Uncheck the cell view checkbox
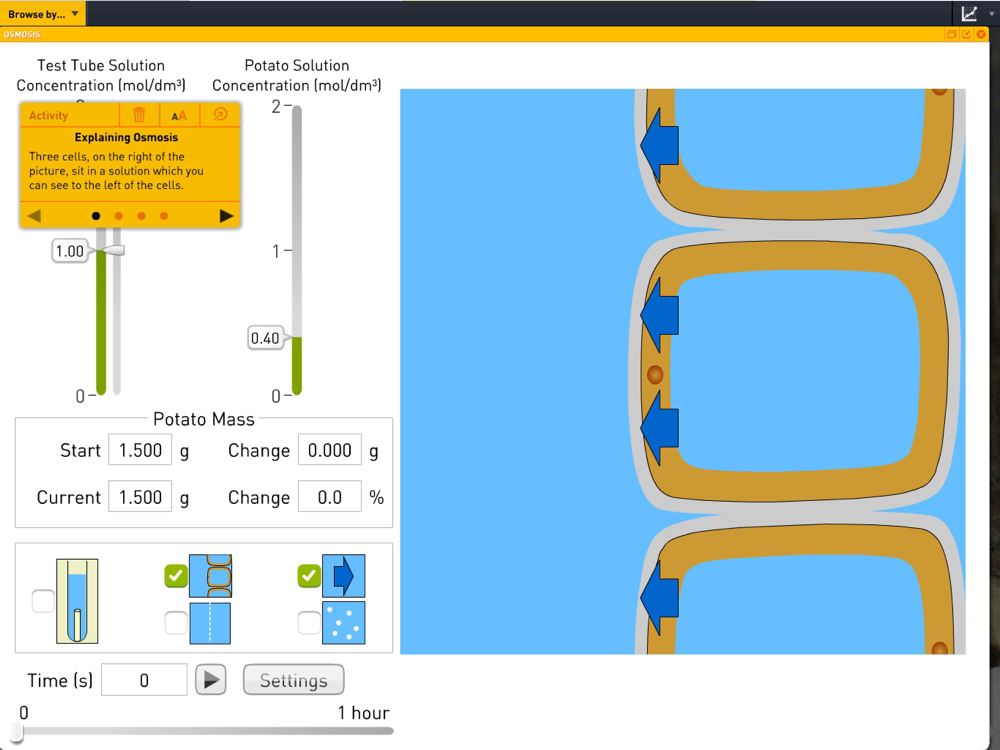 (x=176, y=576)
